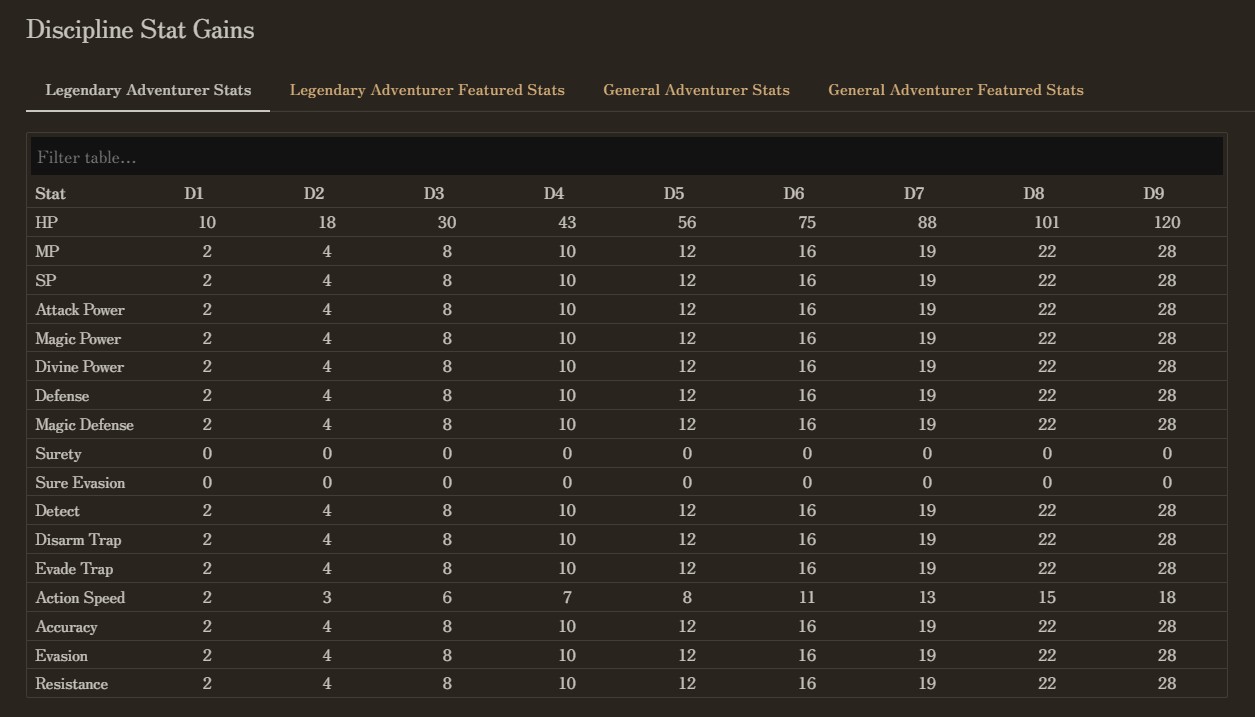
Task: Click Action Speed value 11 under D6
Action: (807, 597)
